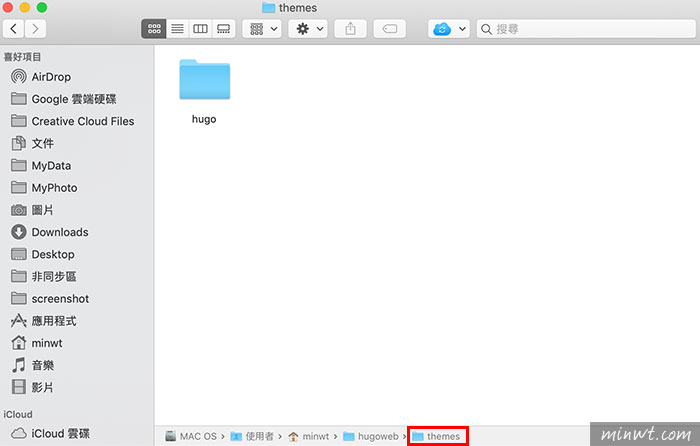Click in the 搜尋 search field
Image resolution: width=700 pixels, height=446 pixels.
click(x=586, y=29)
